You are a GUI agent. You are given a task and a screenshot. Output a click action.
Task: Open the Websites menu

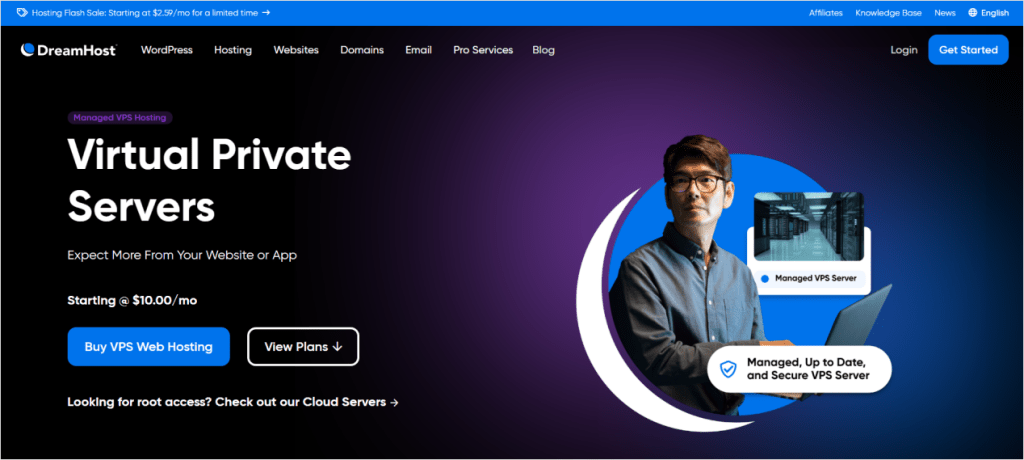296,50
